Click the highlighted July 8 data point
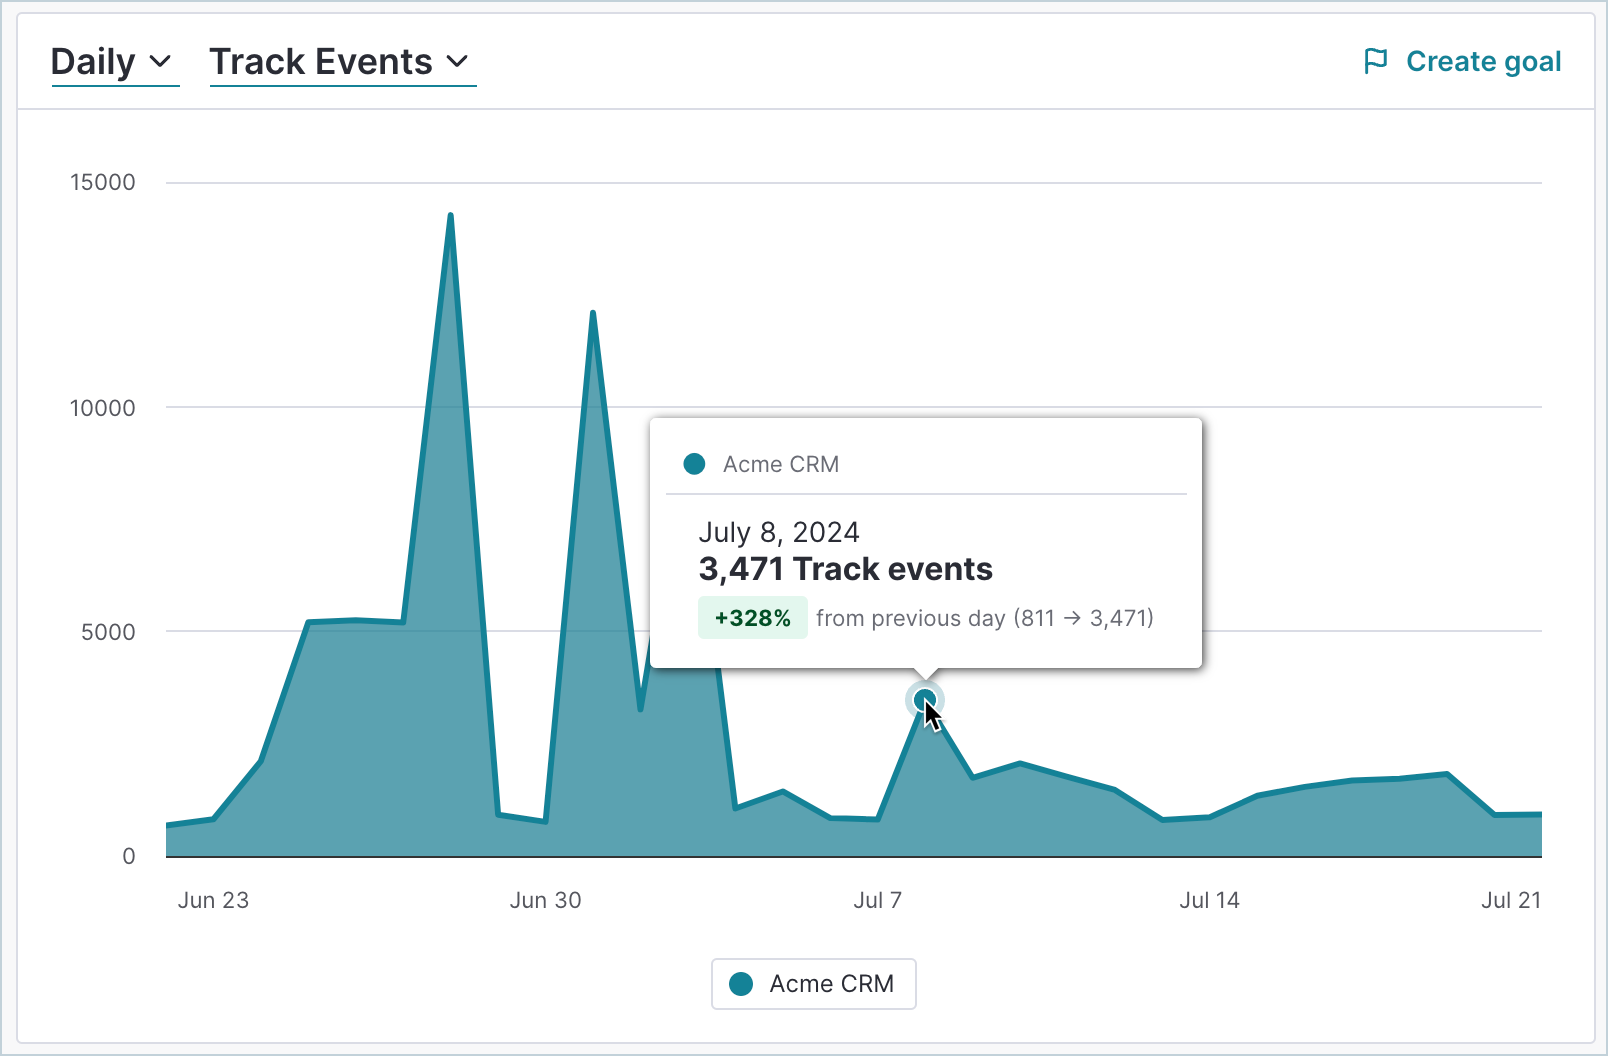This screenshot has height=1056, width=1608. (925, 700)
